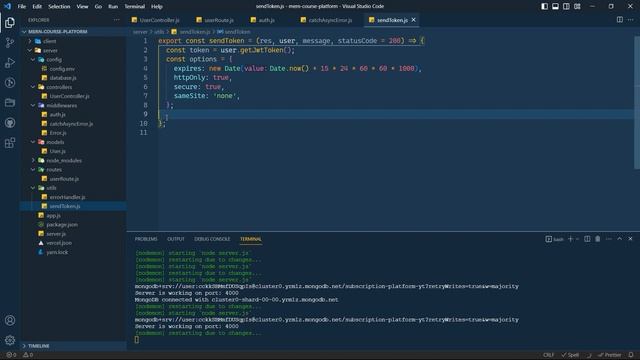This screenshot has height=360, width=640.
Task: Open package.json in the explorer
Action: coord(73,224)
